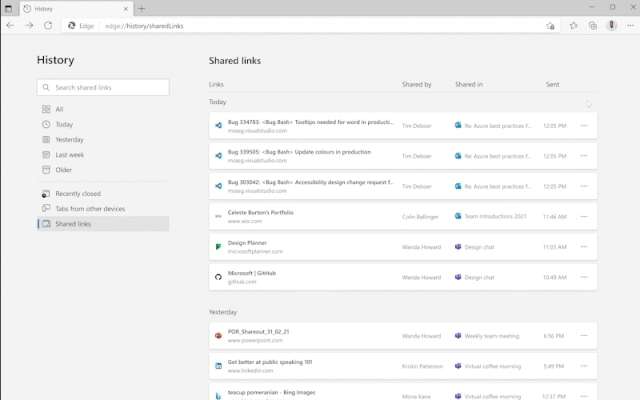Viewport: 640px width, 400px height.
Task: Click the new tab plus button
Action: coord(141,8)
